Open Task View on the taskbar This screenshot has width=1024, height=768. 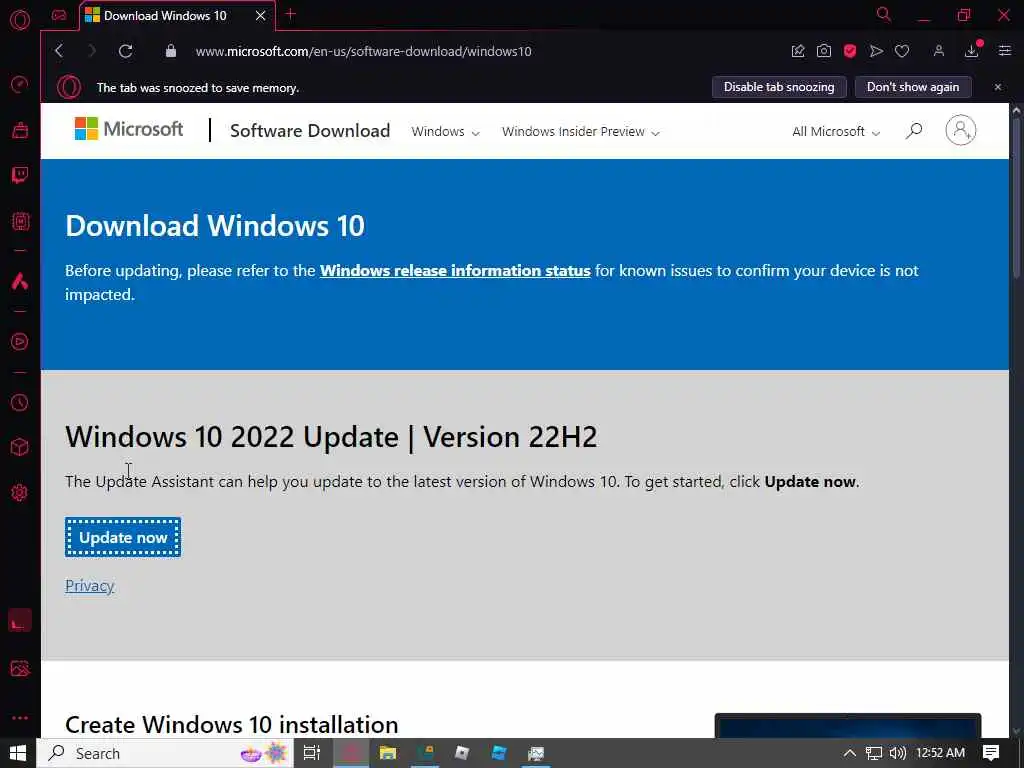312,754
